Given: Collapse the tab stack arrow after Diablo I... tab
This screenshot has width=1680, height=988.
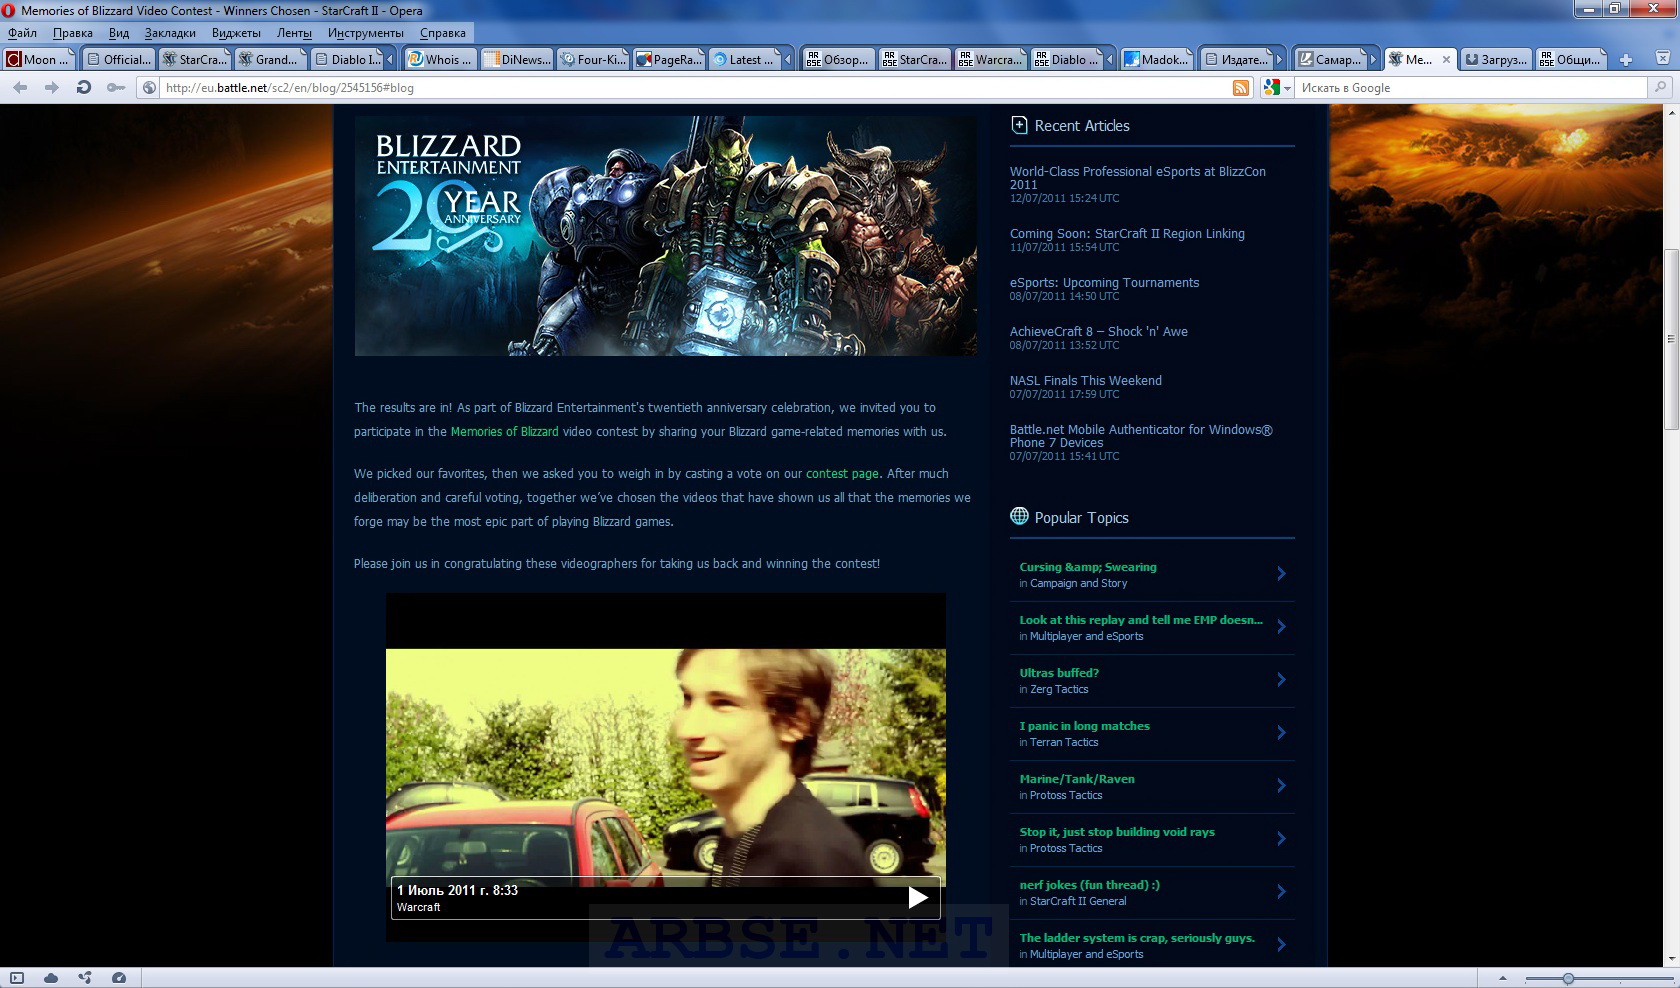Looking at the screenshot, I should pos(392,60).
